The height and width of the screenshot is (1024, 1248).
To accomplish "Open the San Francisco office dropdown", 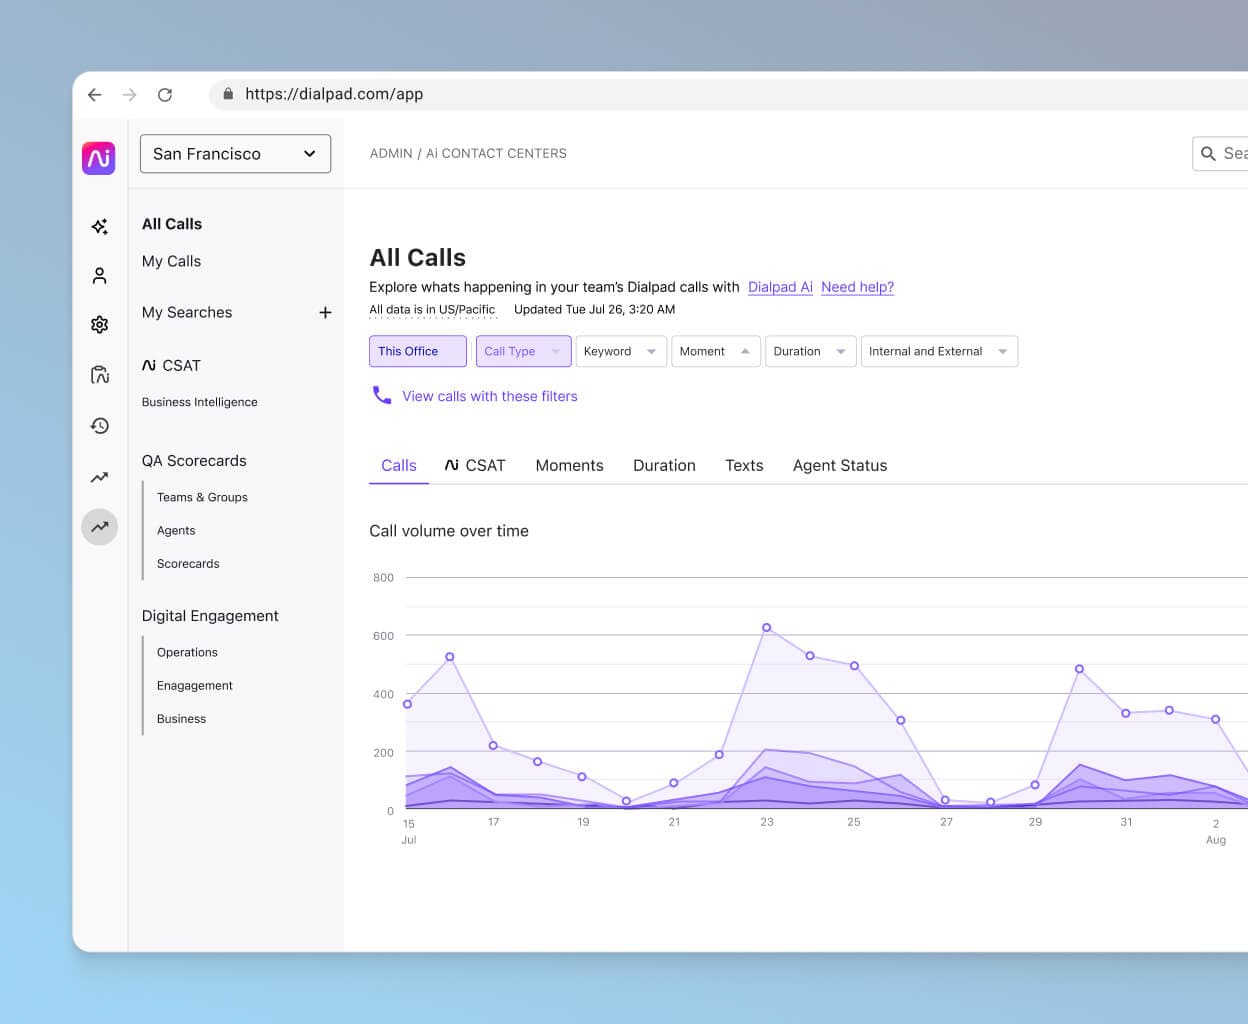I will [x=234, y=153].
